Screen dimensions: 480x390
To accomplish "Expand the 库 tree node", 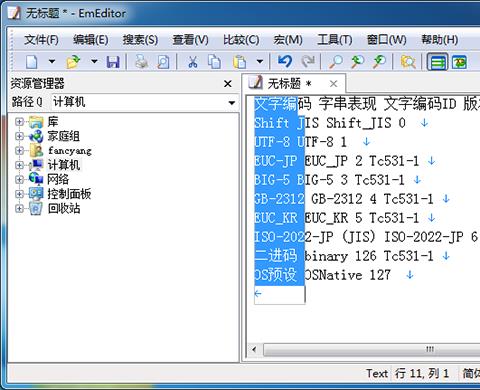I will coord(19,122).
